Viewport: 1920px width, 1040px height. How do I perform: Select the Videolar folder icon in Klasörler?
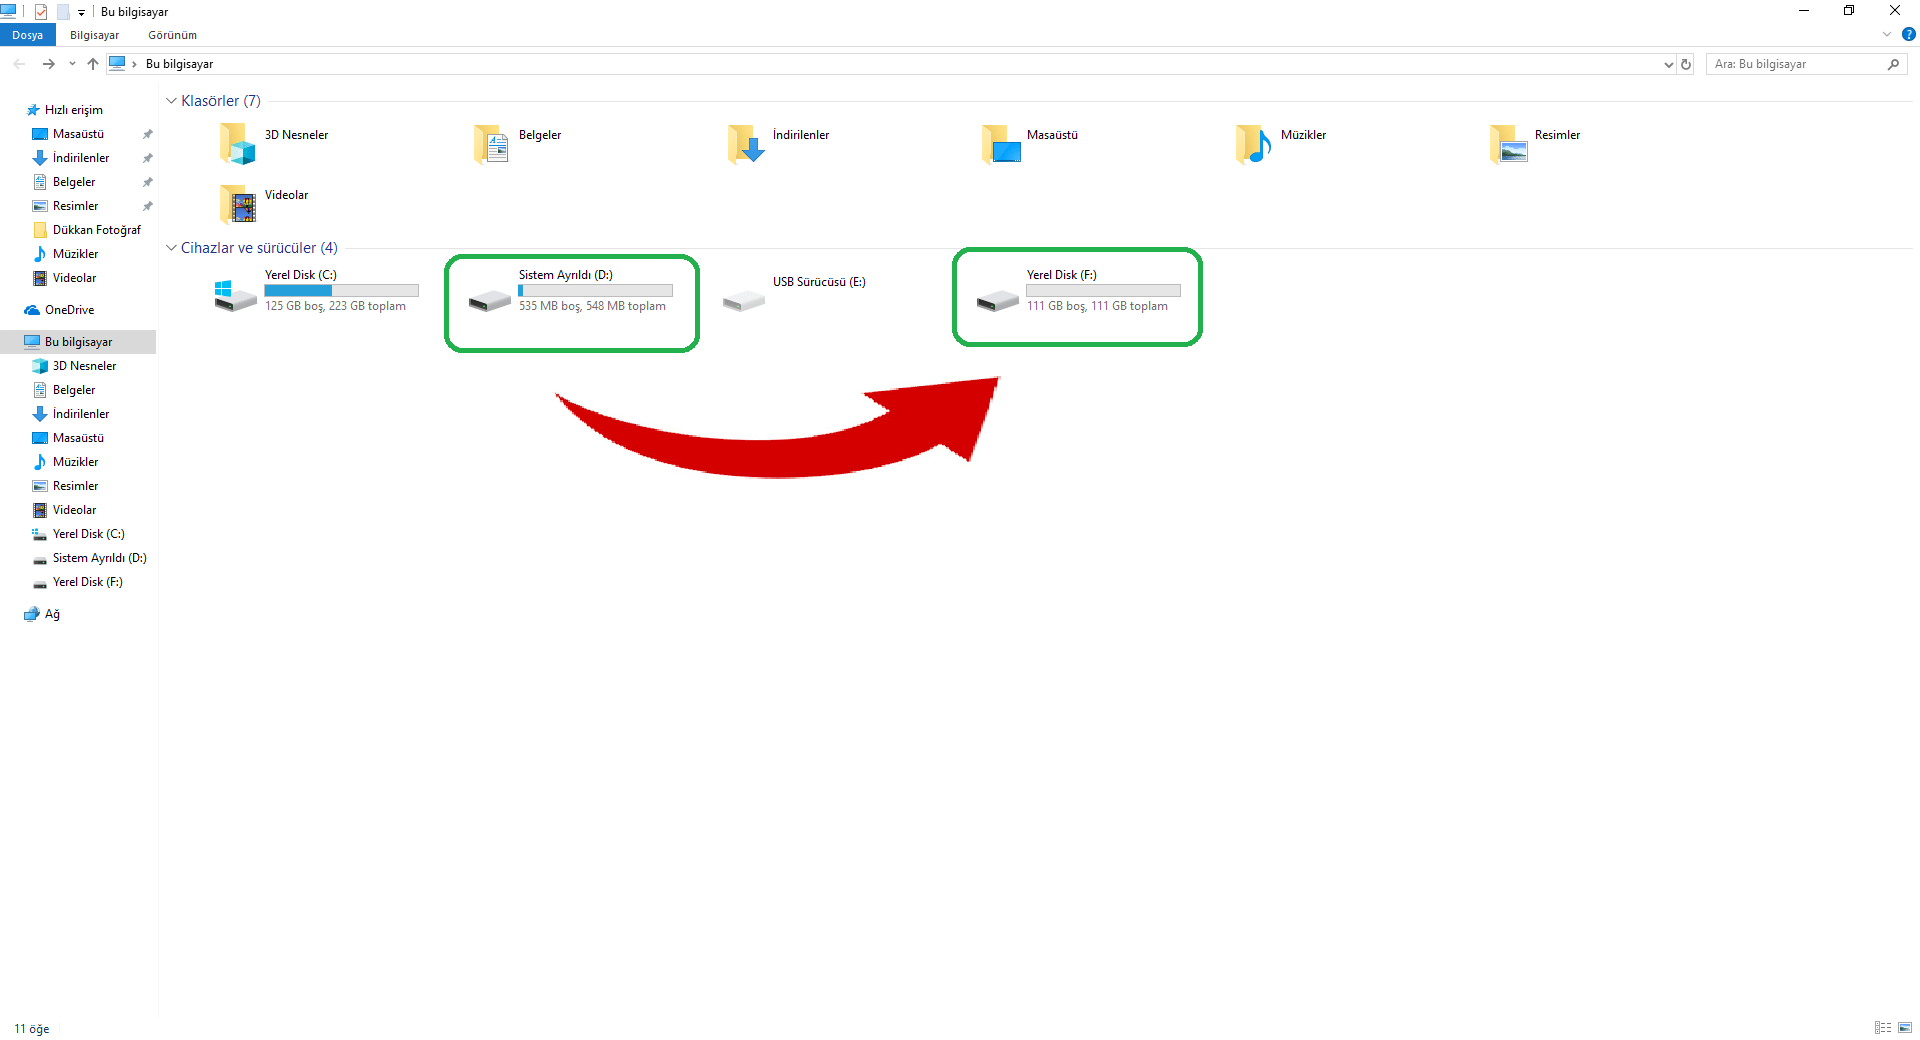pos(238,204)
